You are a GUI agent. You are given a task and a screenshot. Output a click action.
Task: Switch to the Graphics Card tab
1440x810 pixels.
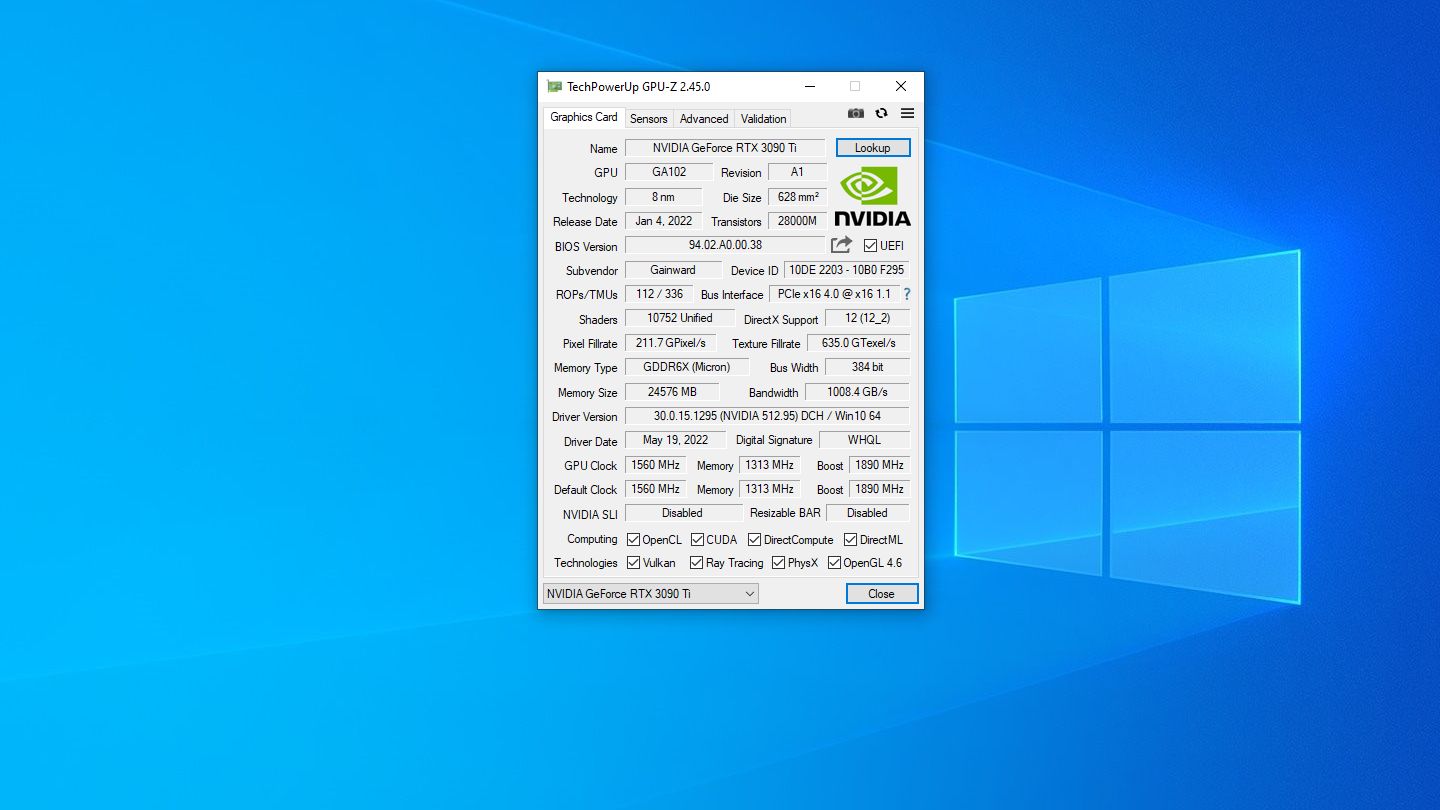click(584, 117)
